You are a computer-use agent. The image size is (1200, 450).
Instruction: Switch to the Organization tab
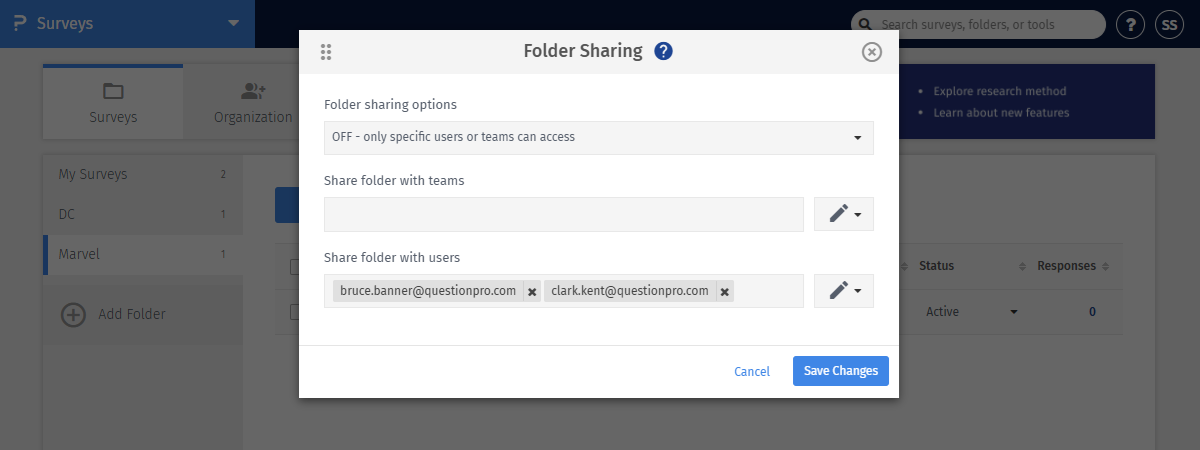[252, 102]
